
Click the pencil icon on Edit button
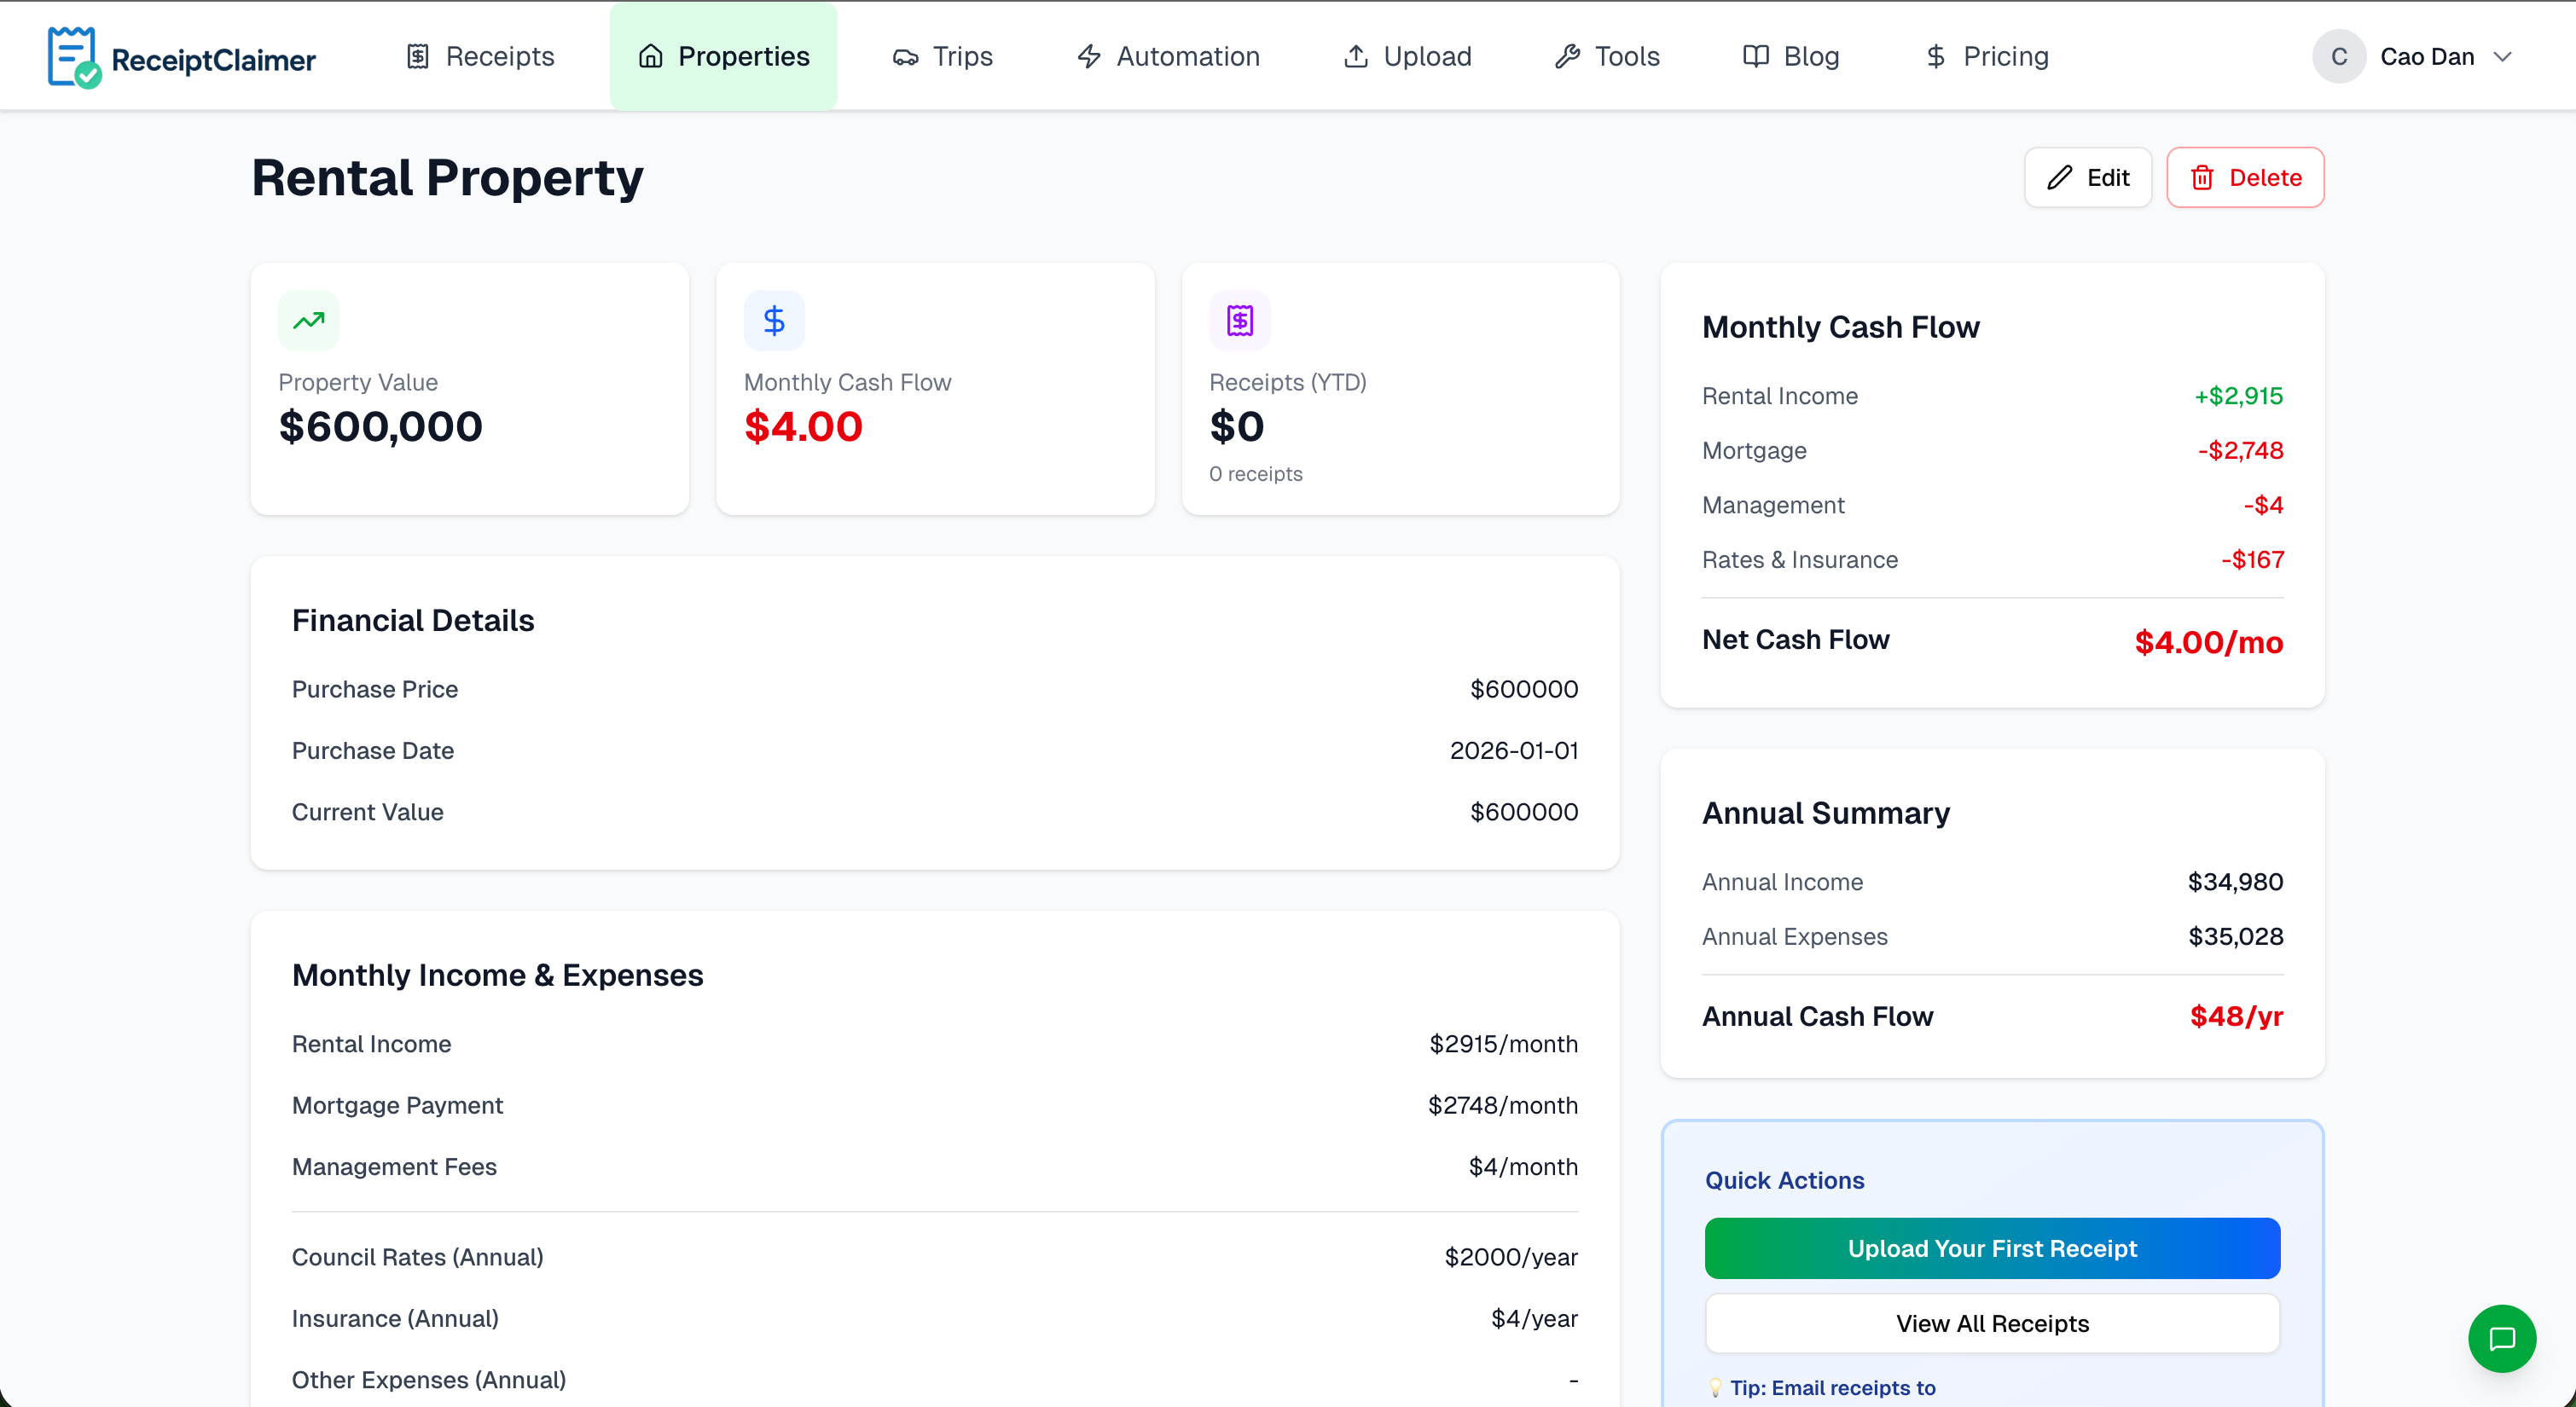click(2060, 178)
